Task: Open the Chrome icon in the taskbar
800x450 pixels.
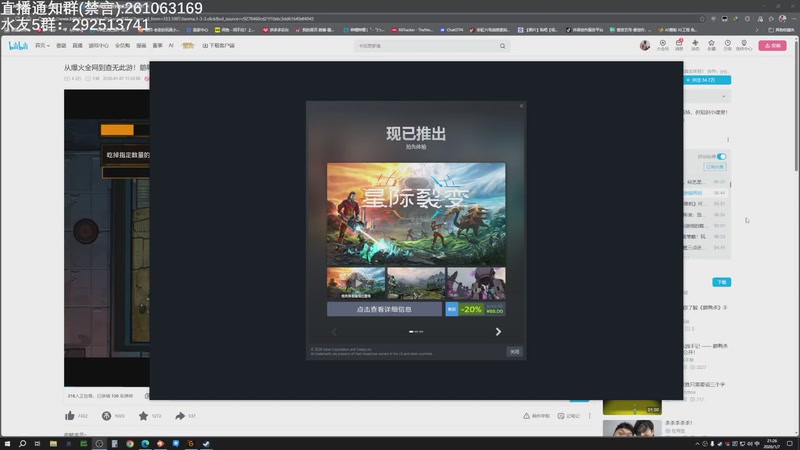Action: click(130, 444)
